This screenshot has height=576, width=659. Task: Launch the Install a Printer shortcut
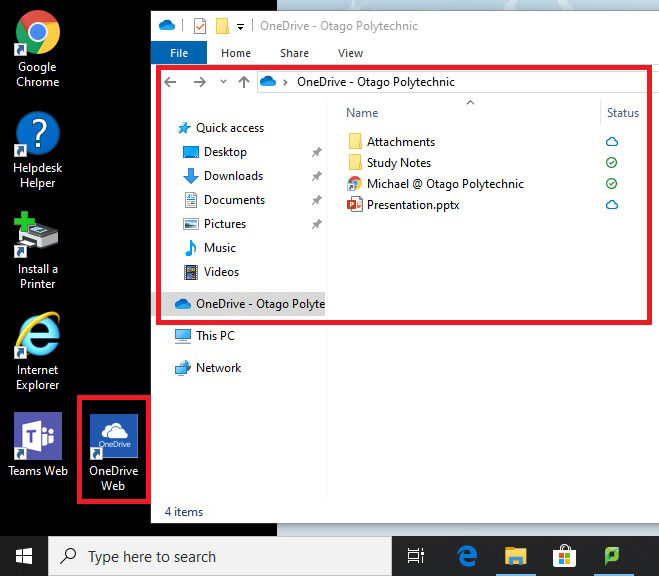(37, 251)
